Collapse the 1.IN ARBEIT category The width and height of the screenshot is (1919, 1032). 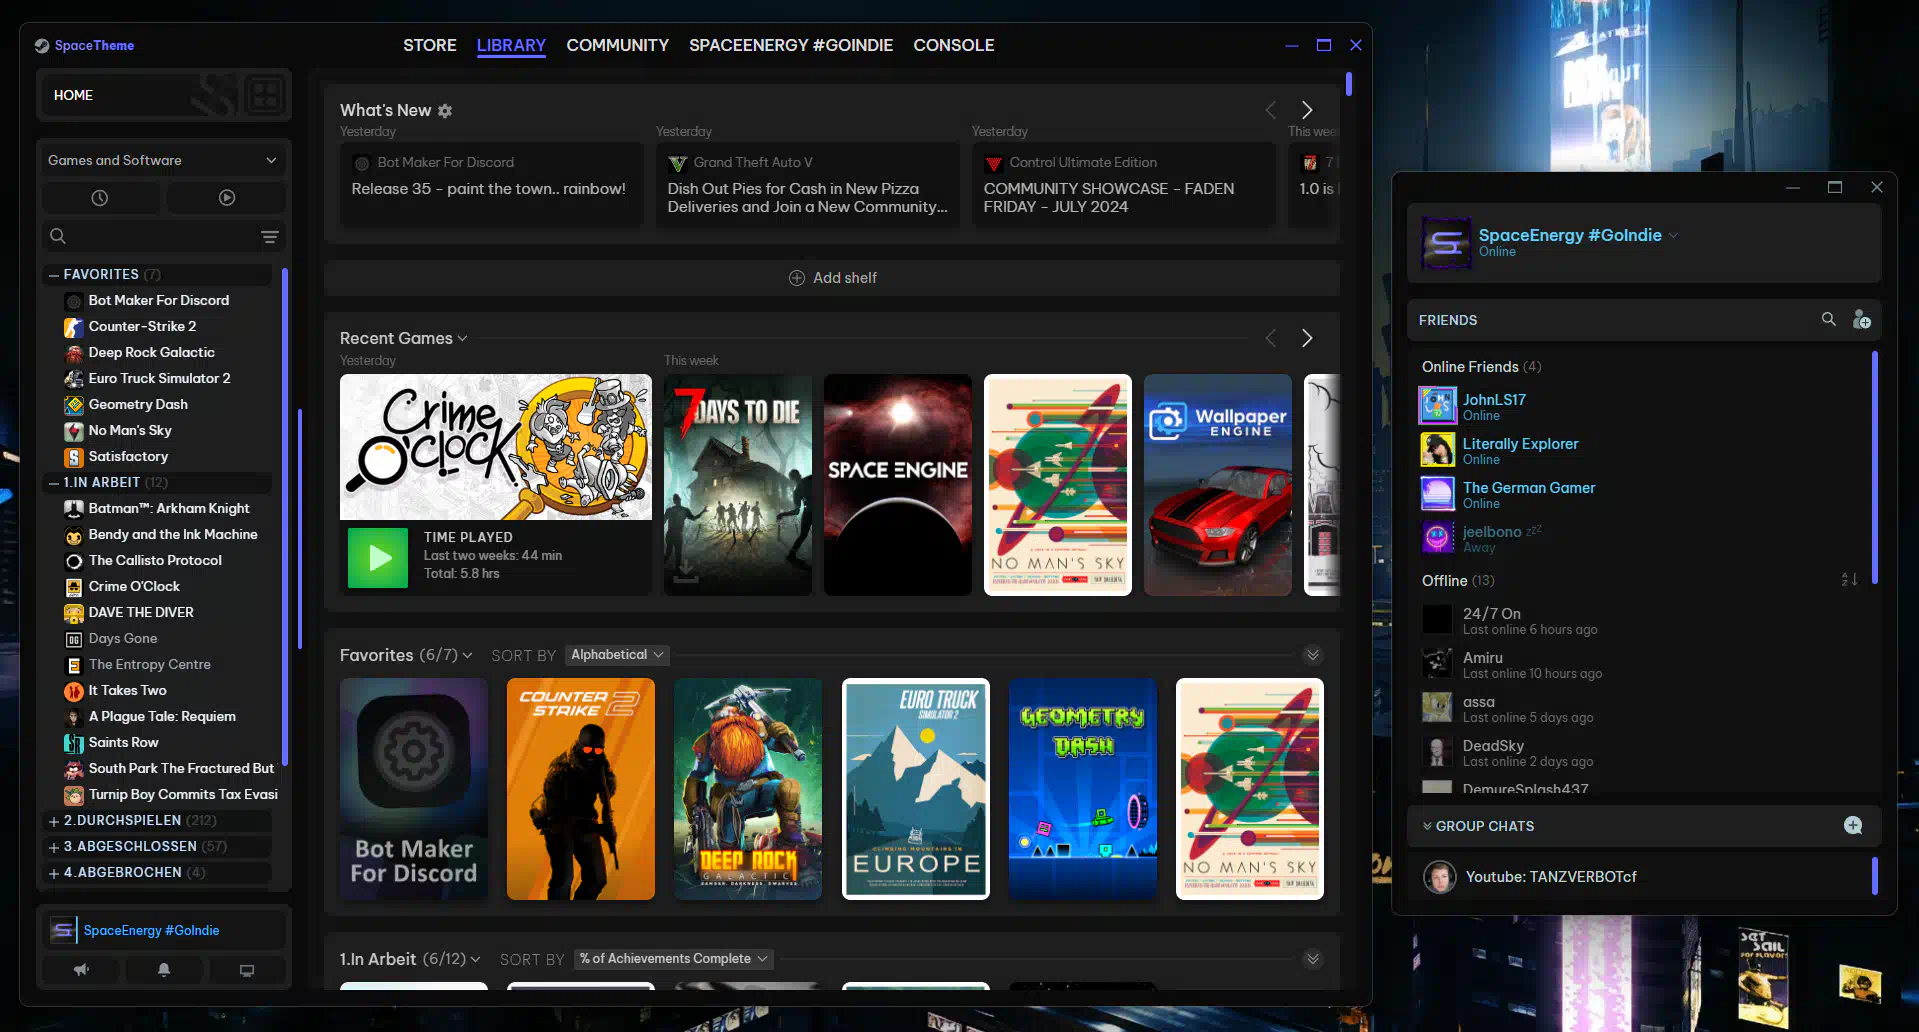pyautogui.click(x=54, y=482)
